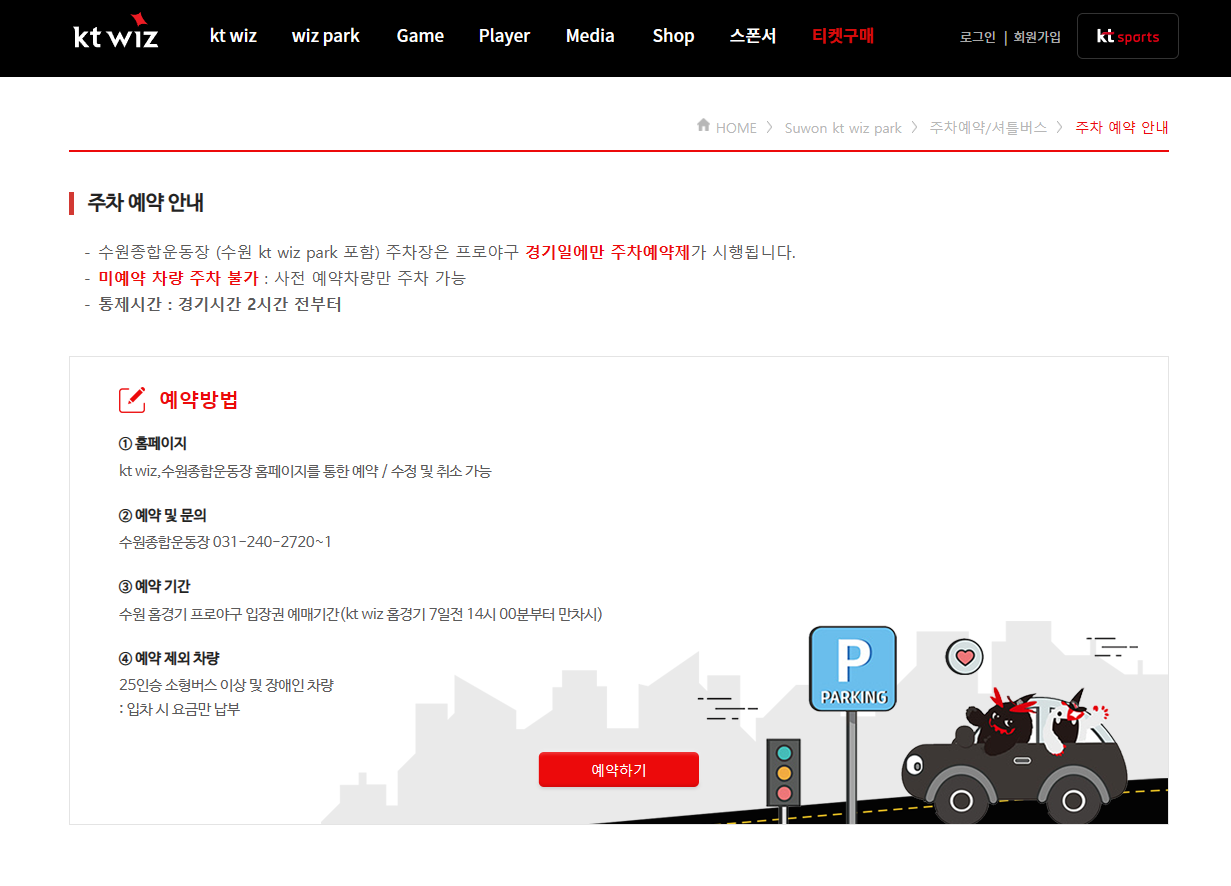Open the 스폰서 menu
The height and width of the screenshot is (886, 1231).
753,36
